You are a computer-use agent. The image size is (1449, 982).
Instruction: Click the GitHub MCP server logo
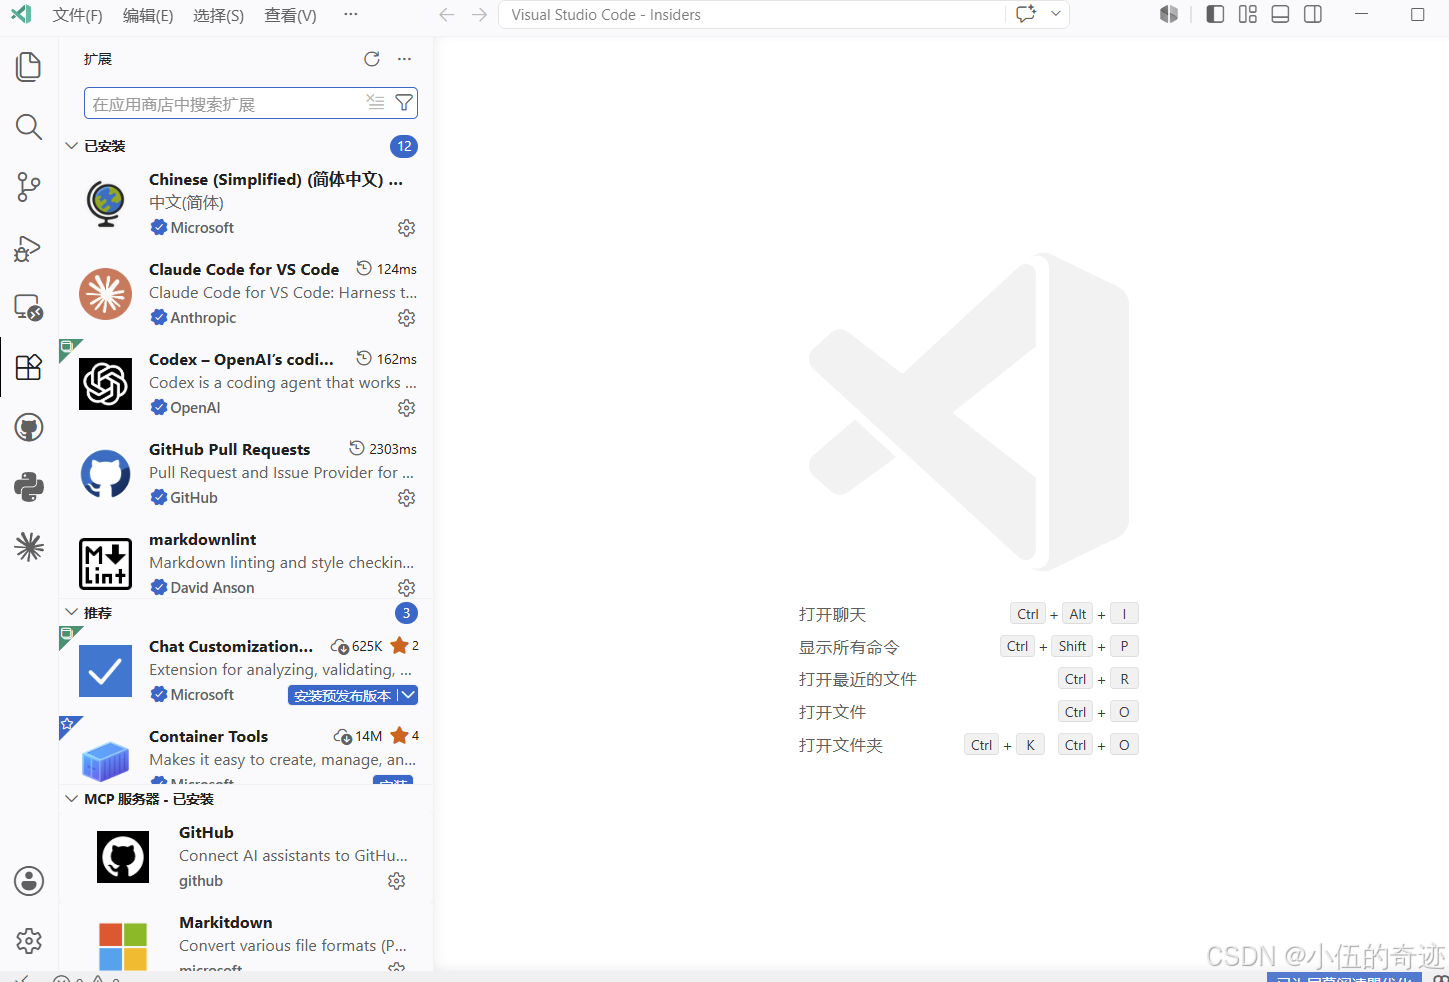pos(123,857)
